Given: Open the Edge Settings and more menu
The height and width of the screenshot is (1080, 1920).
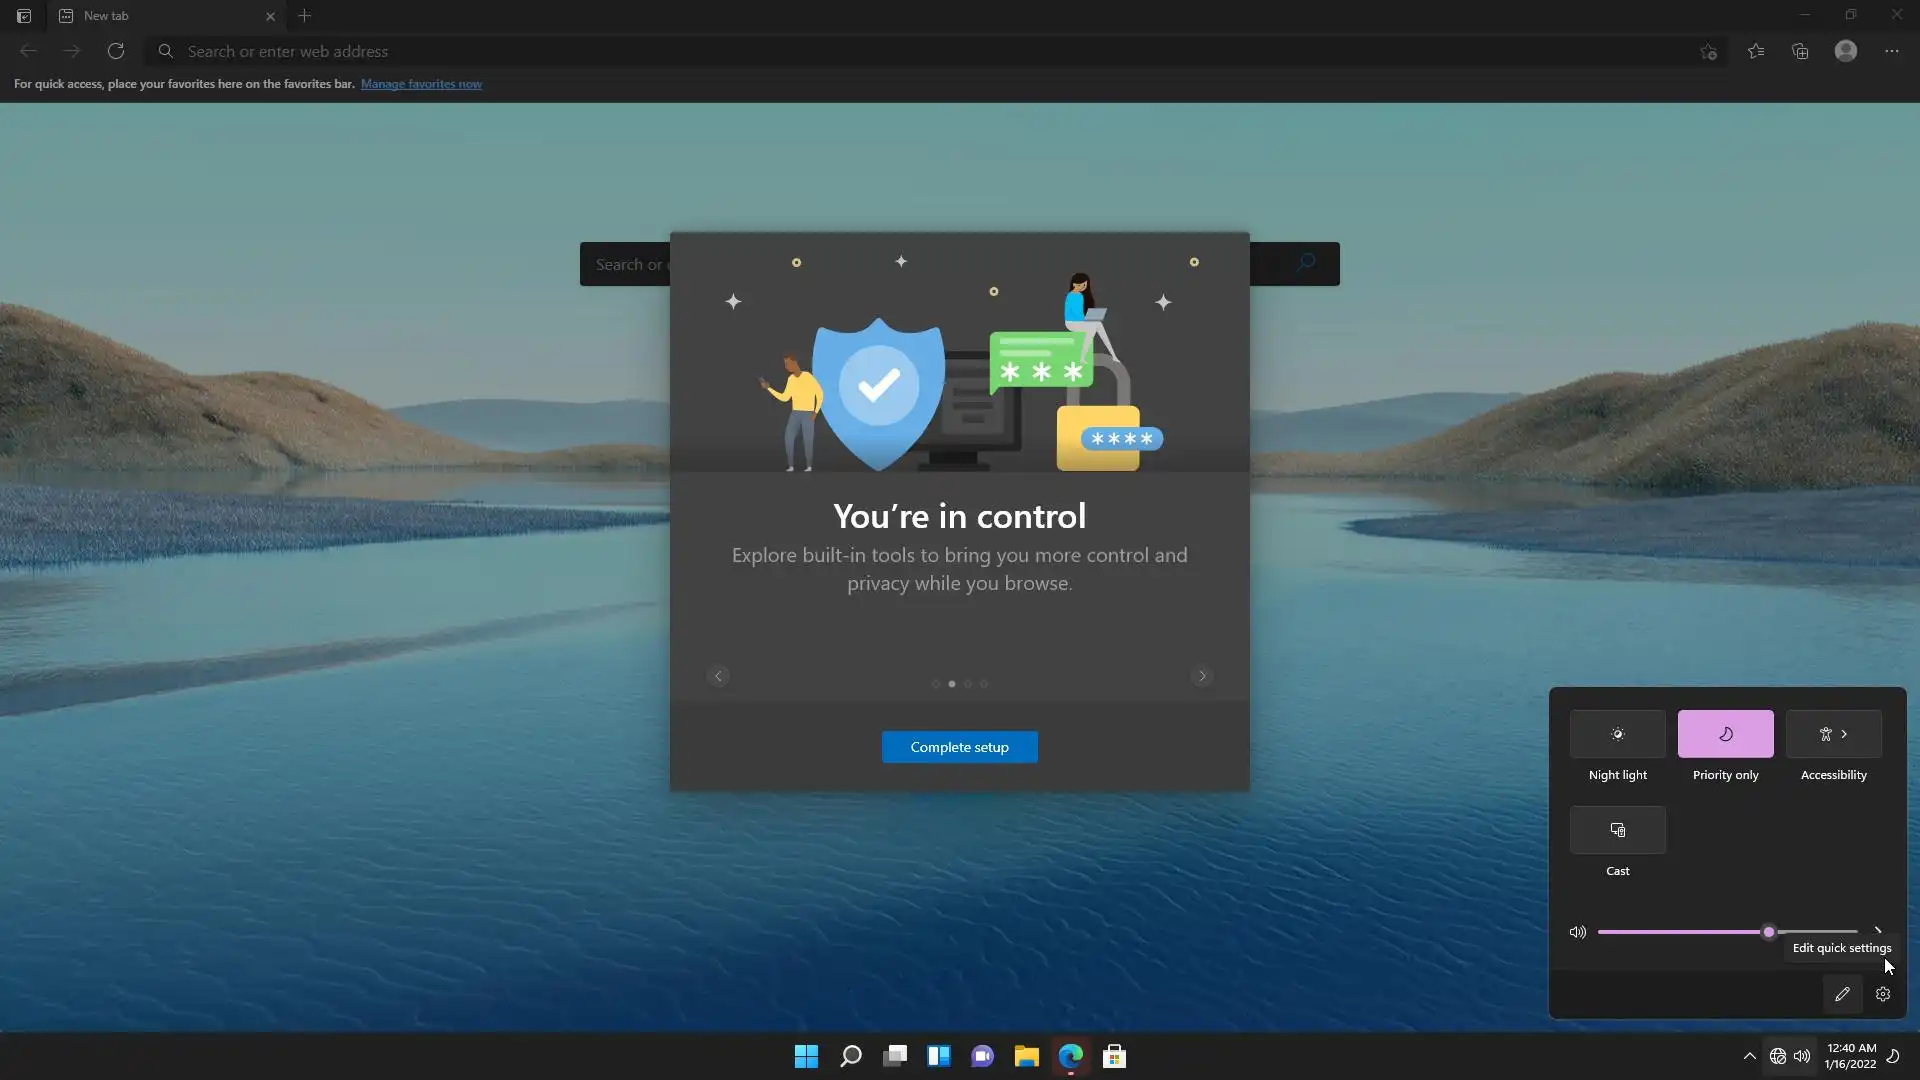Looking at the screenshot, I should click(1891, 51).
